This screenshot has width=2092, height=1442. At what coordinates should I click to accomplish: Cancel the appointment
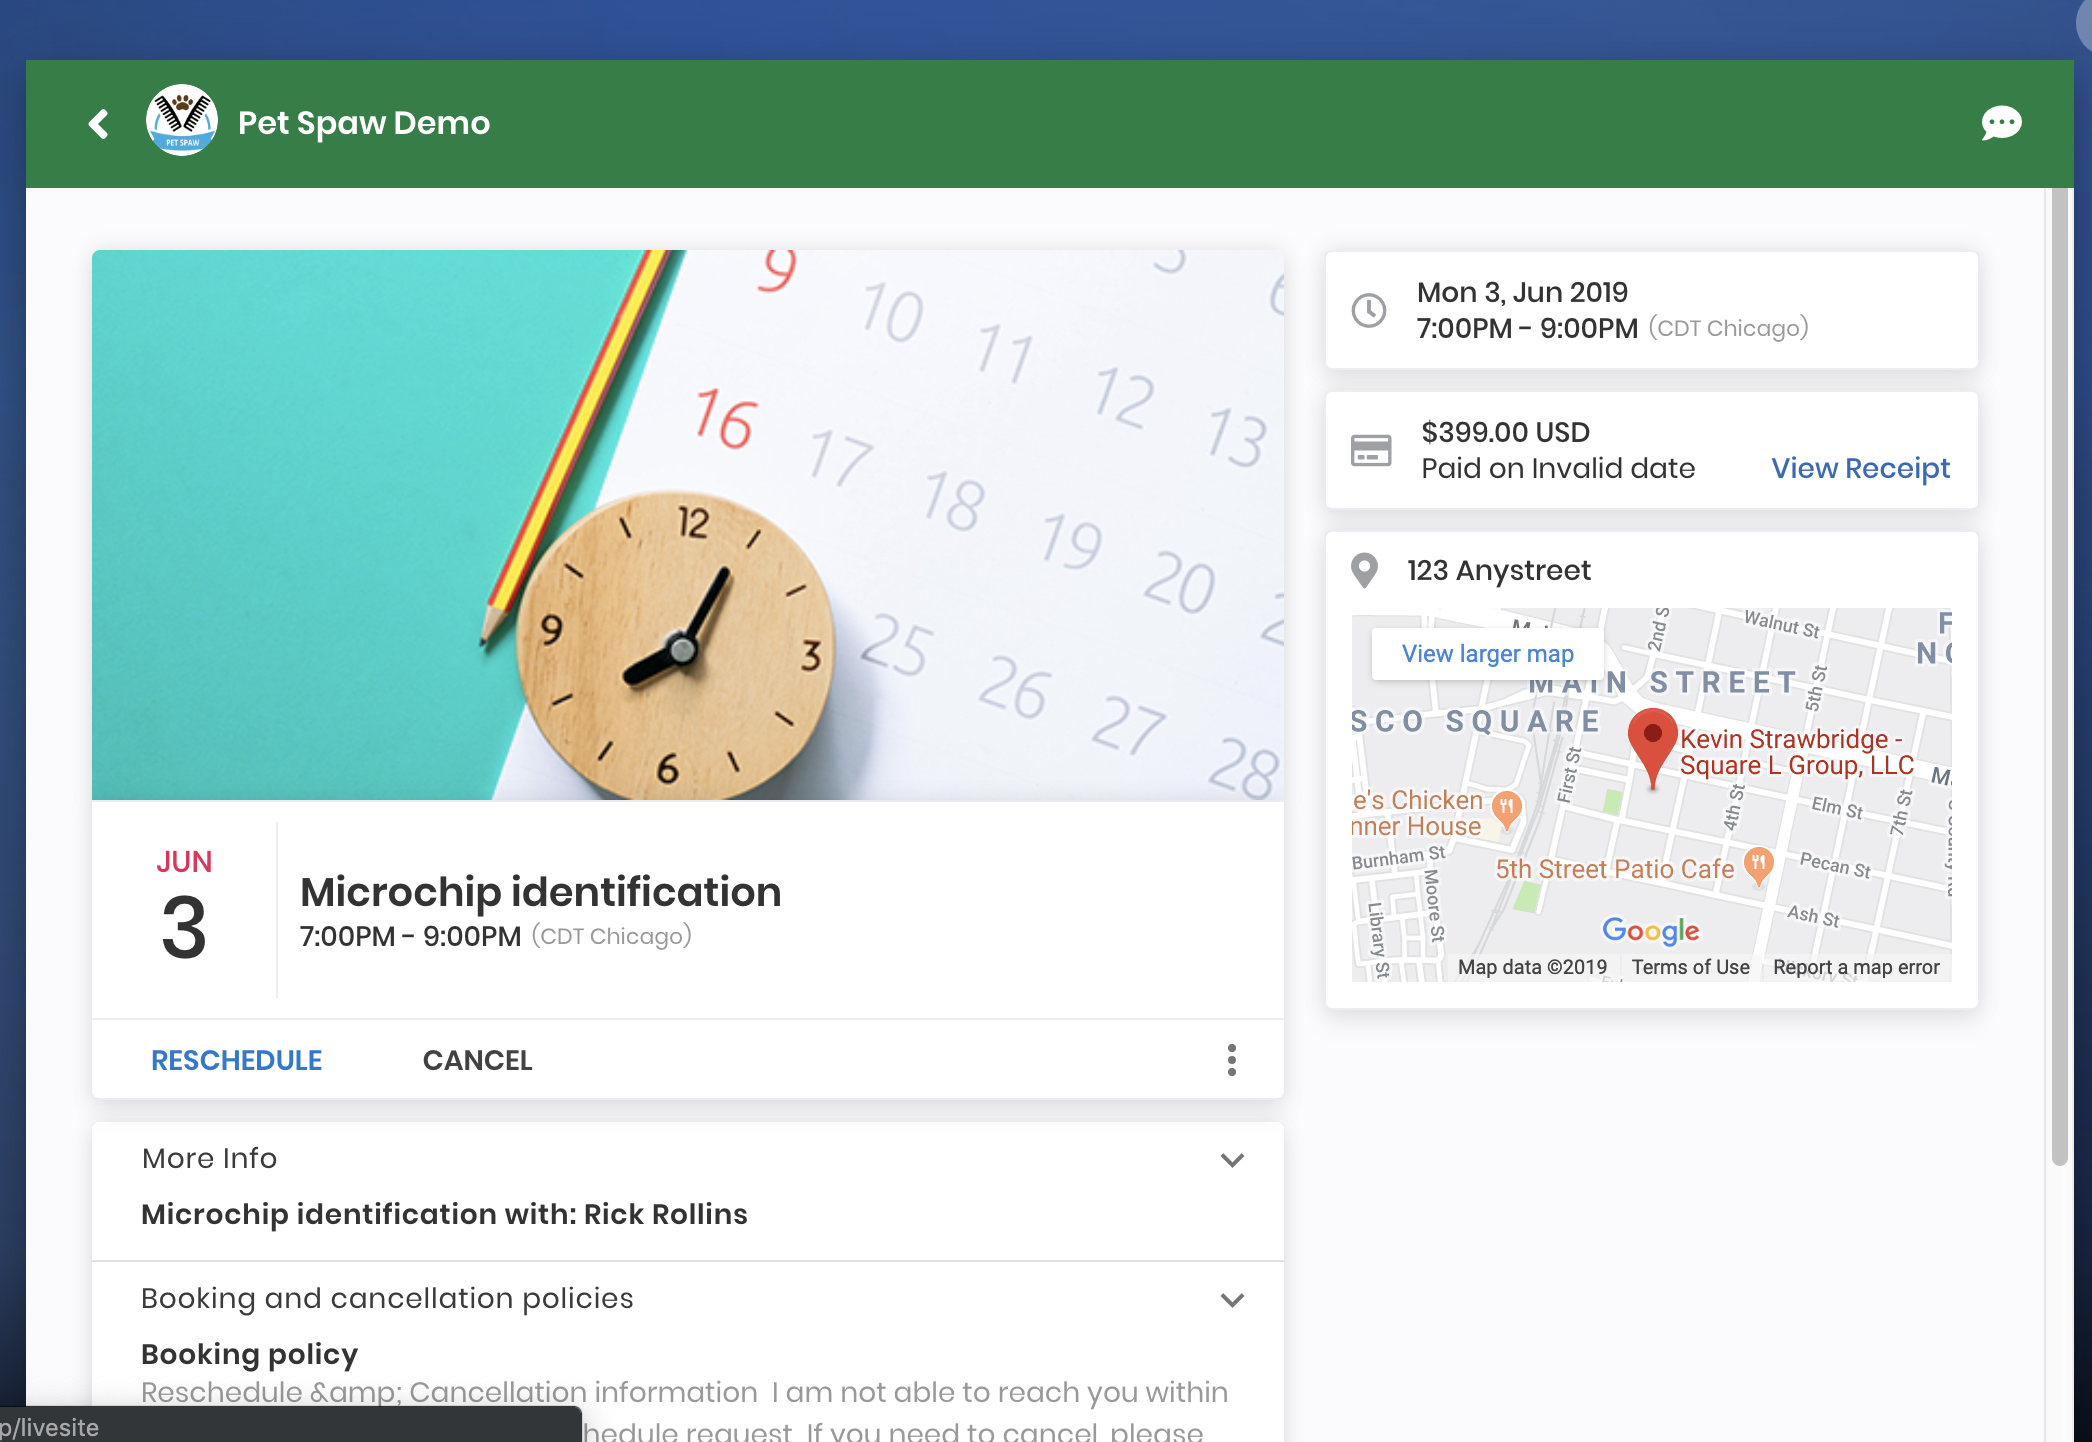point(477,1060)
